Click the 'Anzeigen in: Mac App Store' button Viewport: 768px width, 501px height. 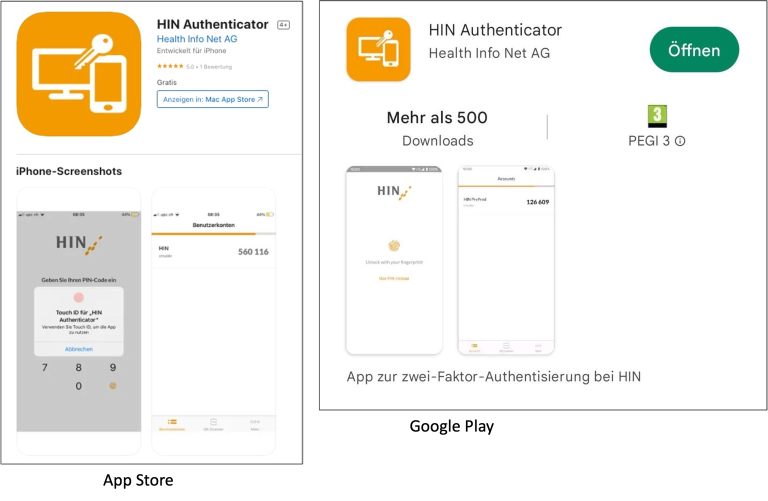coord(213,99)
